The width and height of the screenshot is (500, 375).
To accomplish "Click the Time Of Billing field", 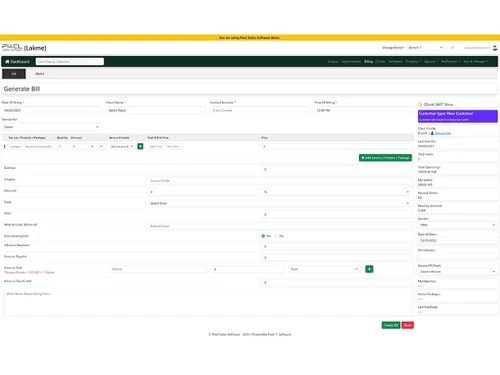I will 364,110.
